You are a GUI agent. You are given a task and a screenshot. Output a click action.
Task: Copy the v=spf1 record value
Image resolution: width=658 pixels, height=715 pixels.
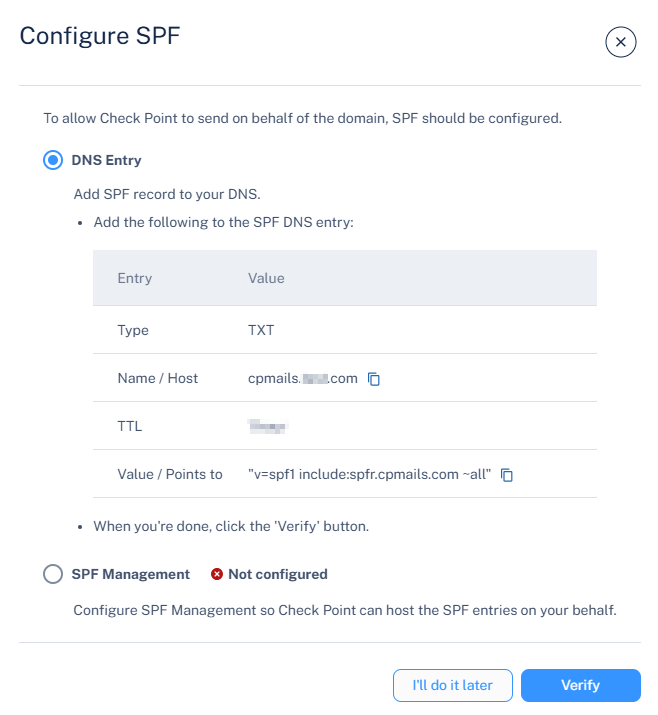pos(507,475)
